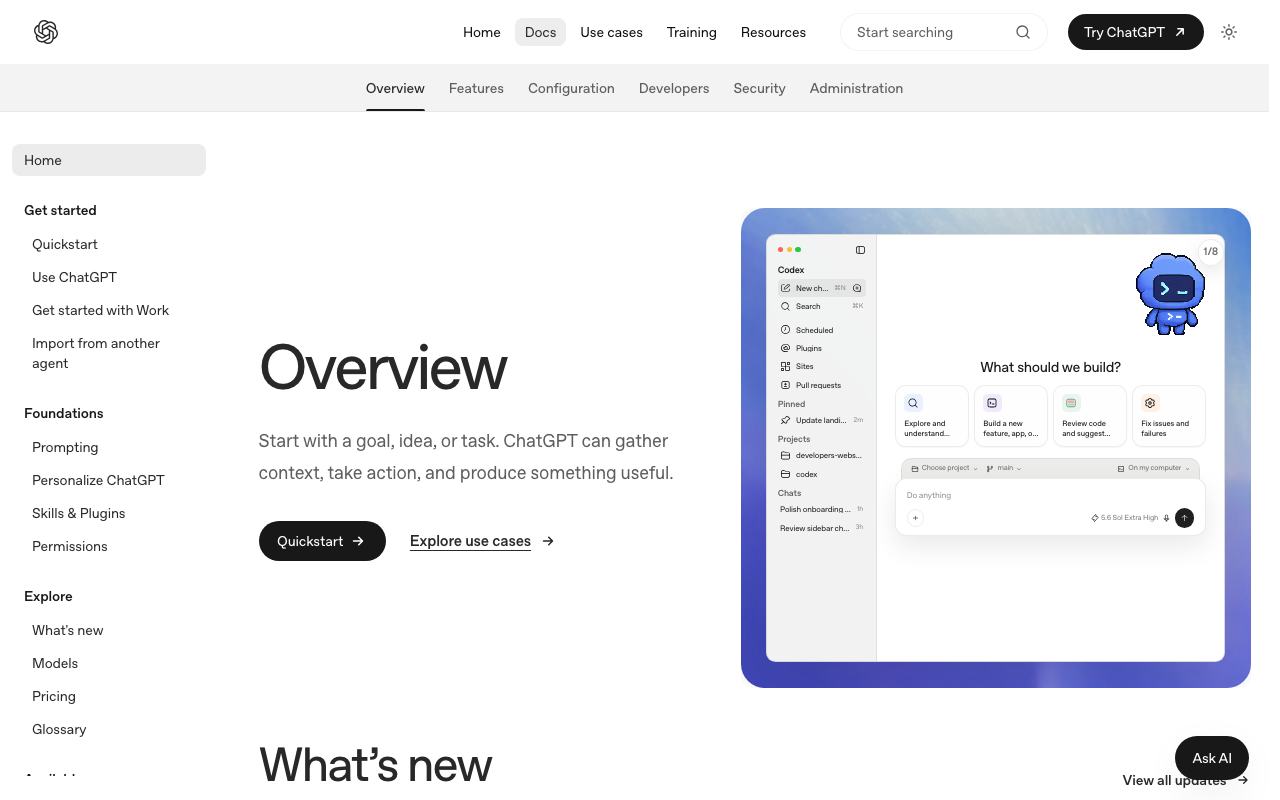Click the Scheduled clock icon in the Codex preview
The image size is (1280, 800).
pyautogui.click(x=785, y=330)
